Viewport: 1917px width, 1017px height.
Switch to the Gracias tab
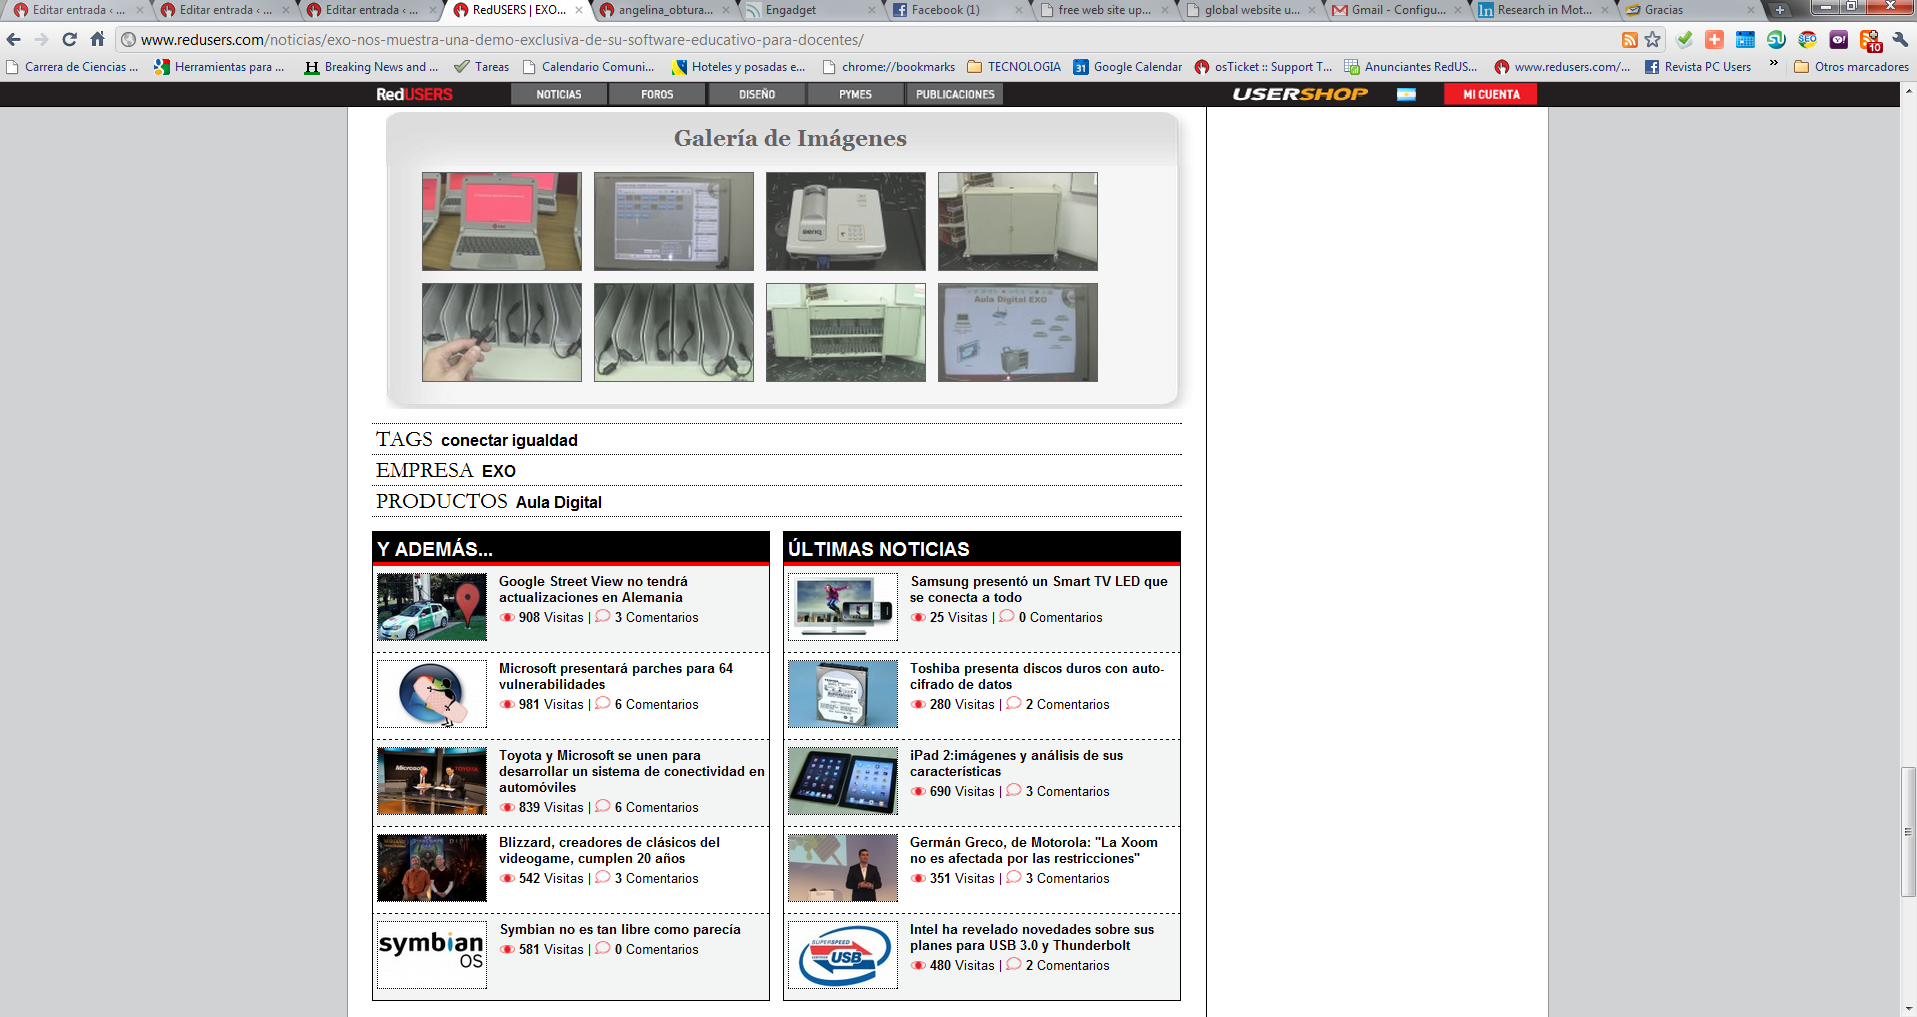tap(1690, 10)
